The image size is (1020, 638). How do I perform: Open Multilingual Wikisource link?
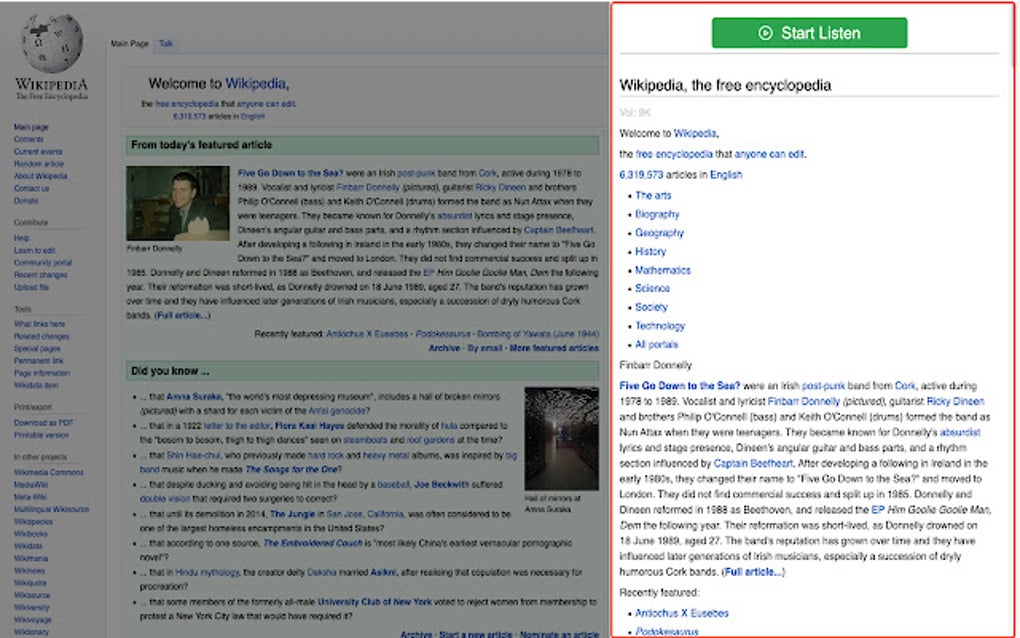(51, 509)
